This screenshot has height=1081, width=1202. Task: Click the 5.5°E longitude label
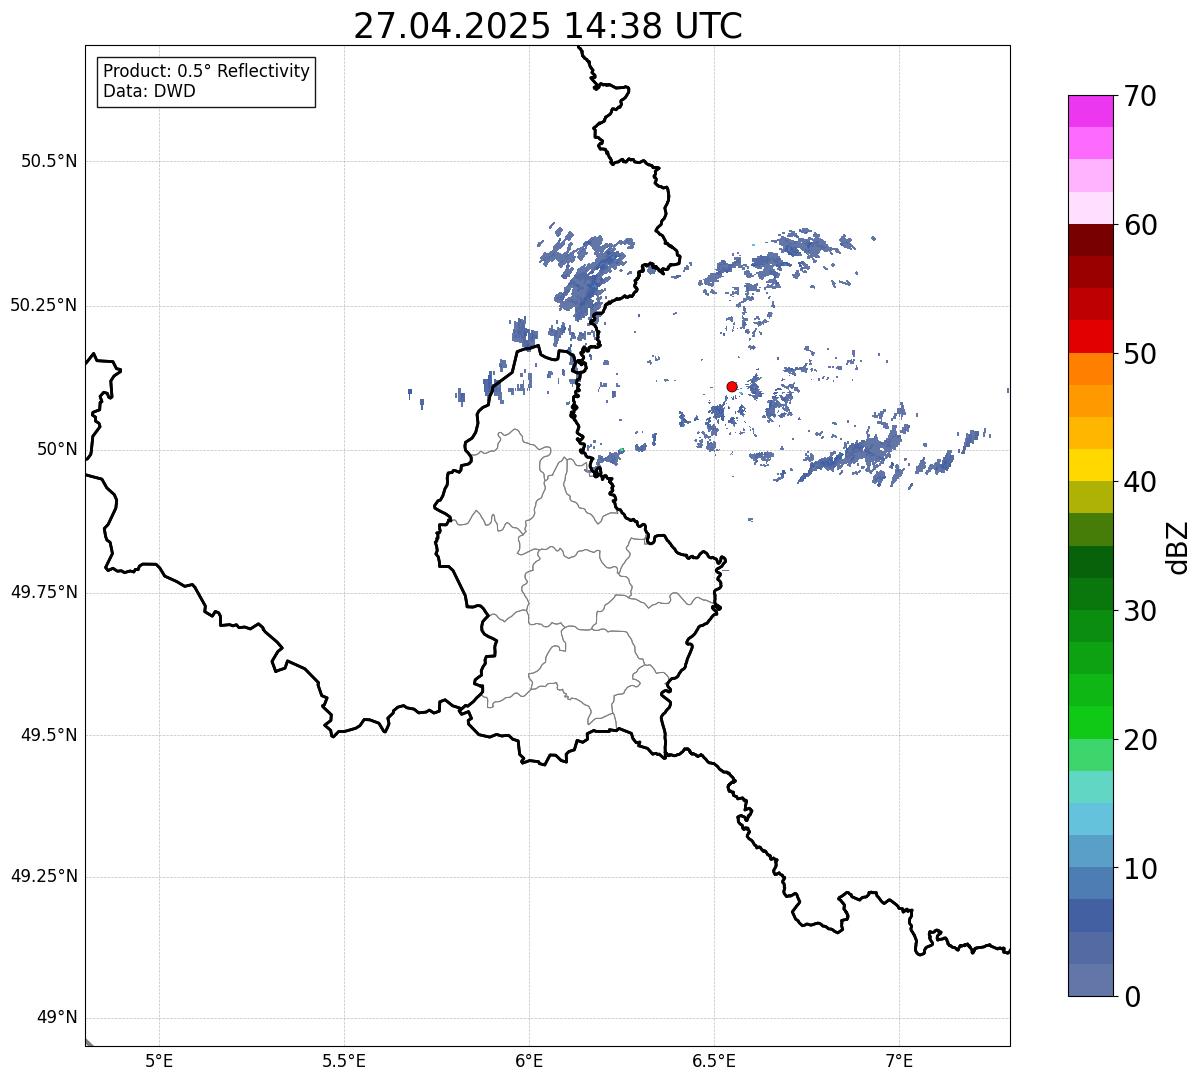[x=344, y=1060]
